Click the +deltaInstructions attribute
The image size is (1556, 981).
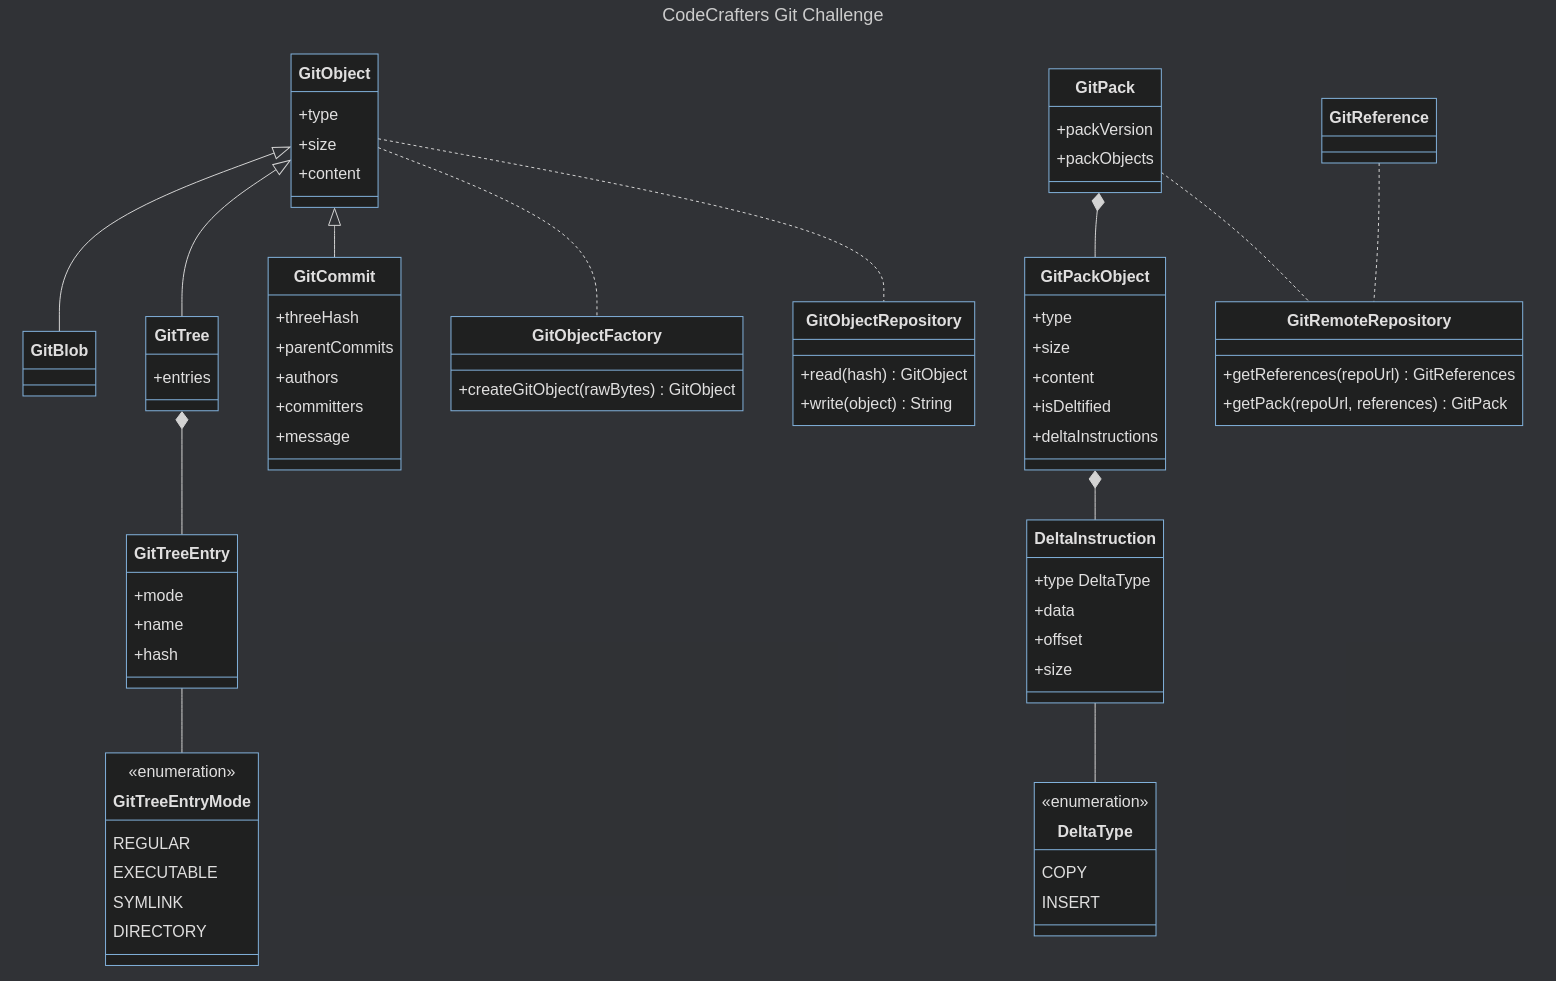coord(1094,437)
